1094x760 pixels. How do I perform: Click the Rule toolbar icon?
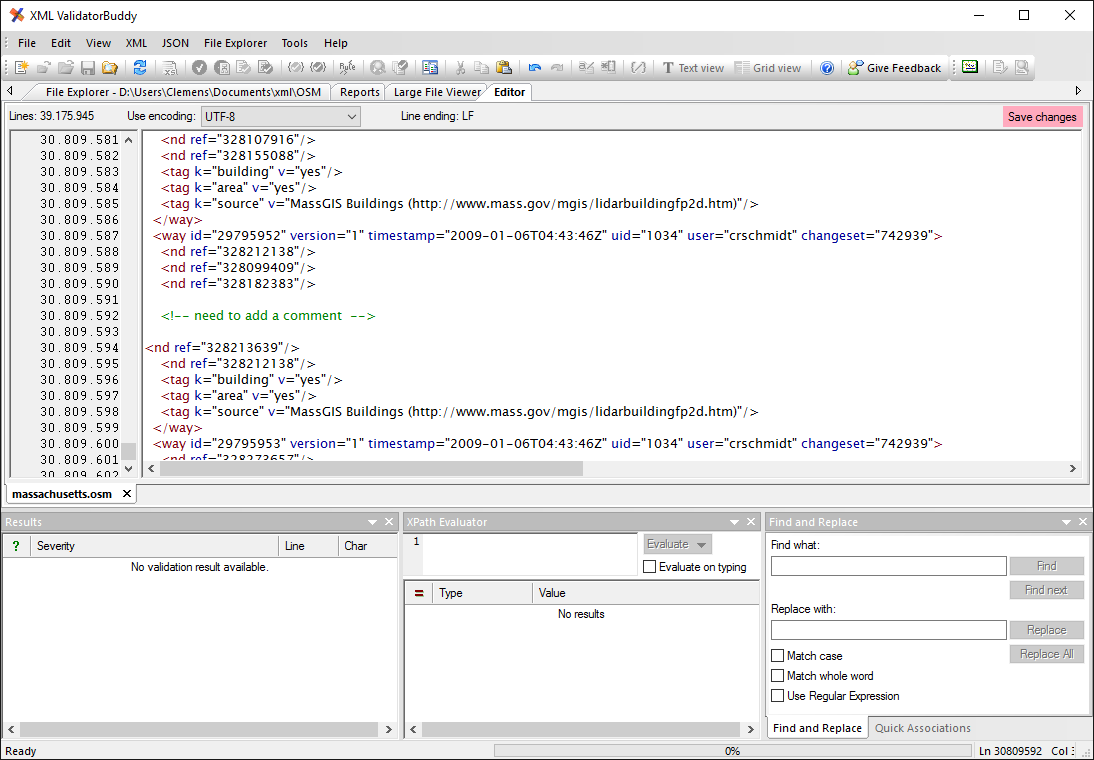pos(347,68)
